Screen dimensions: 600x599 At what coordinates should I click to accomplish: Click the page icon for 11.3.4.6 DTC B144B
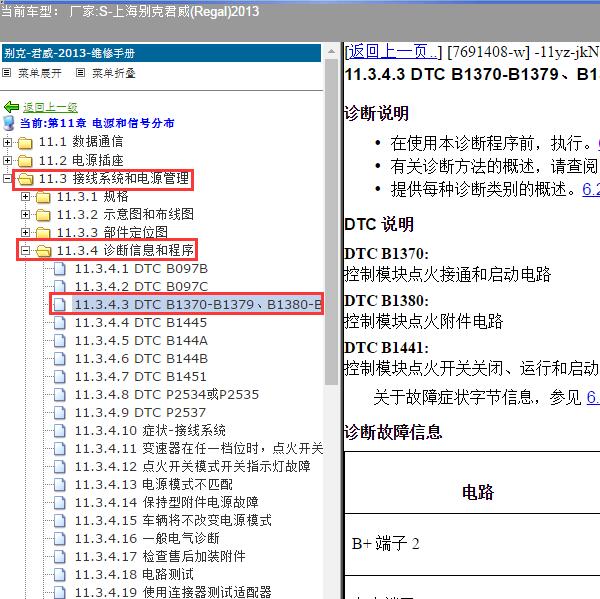tap(60, 359)
